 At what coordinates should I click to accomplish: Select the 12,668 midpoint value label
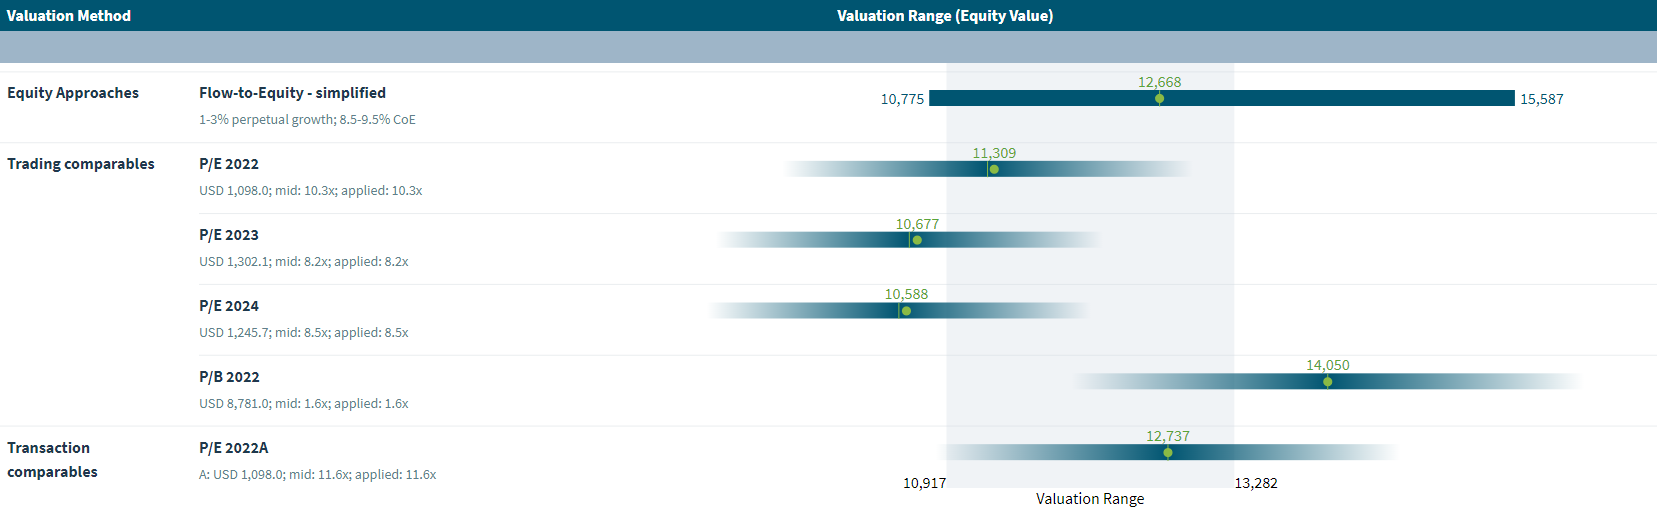pyautogui.click(x=1159, y=82)
